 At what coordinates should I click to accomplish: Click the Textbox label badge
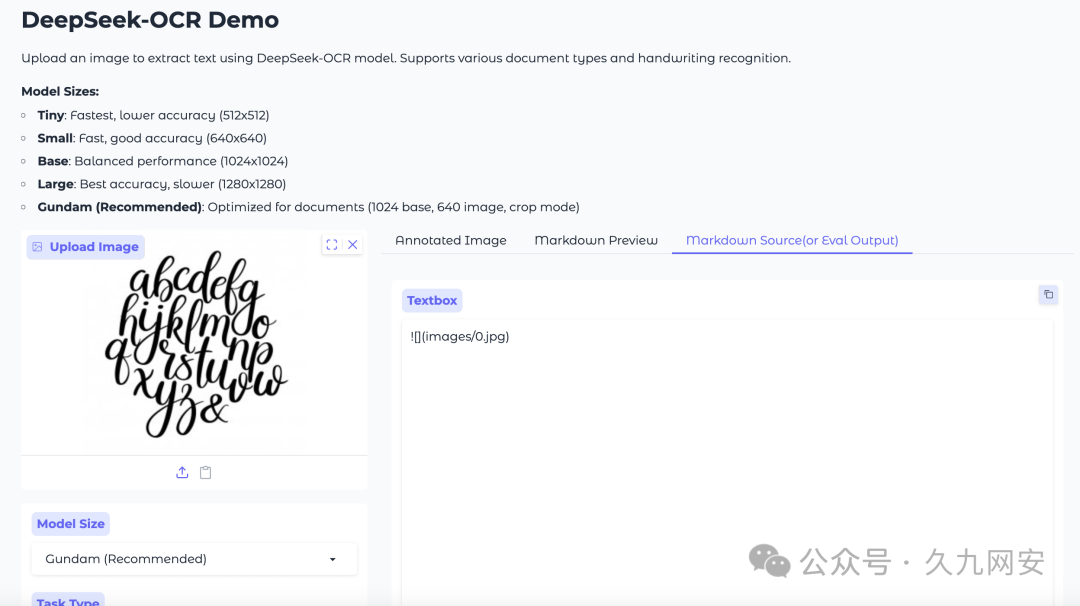(x=431, y=300)
